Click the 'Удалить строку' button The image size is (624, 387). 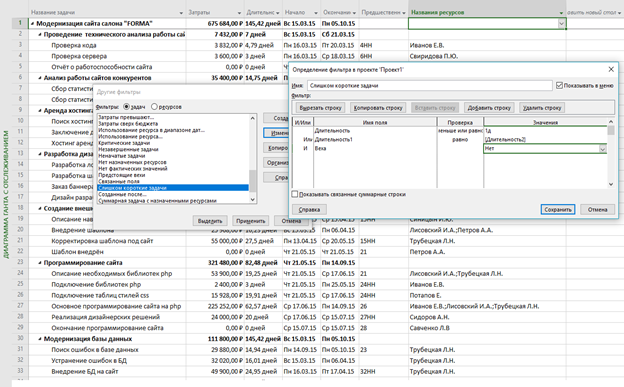[542, 108]
